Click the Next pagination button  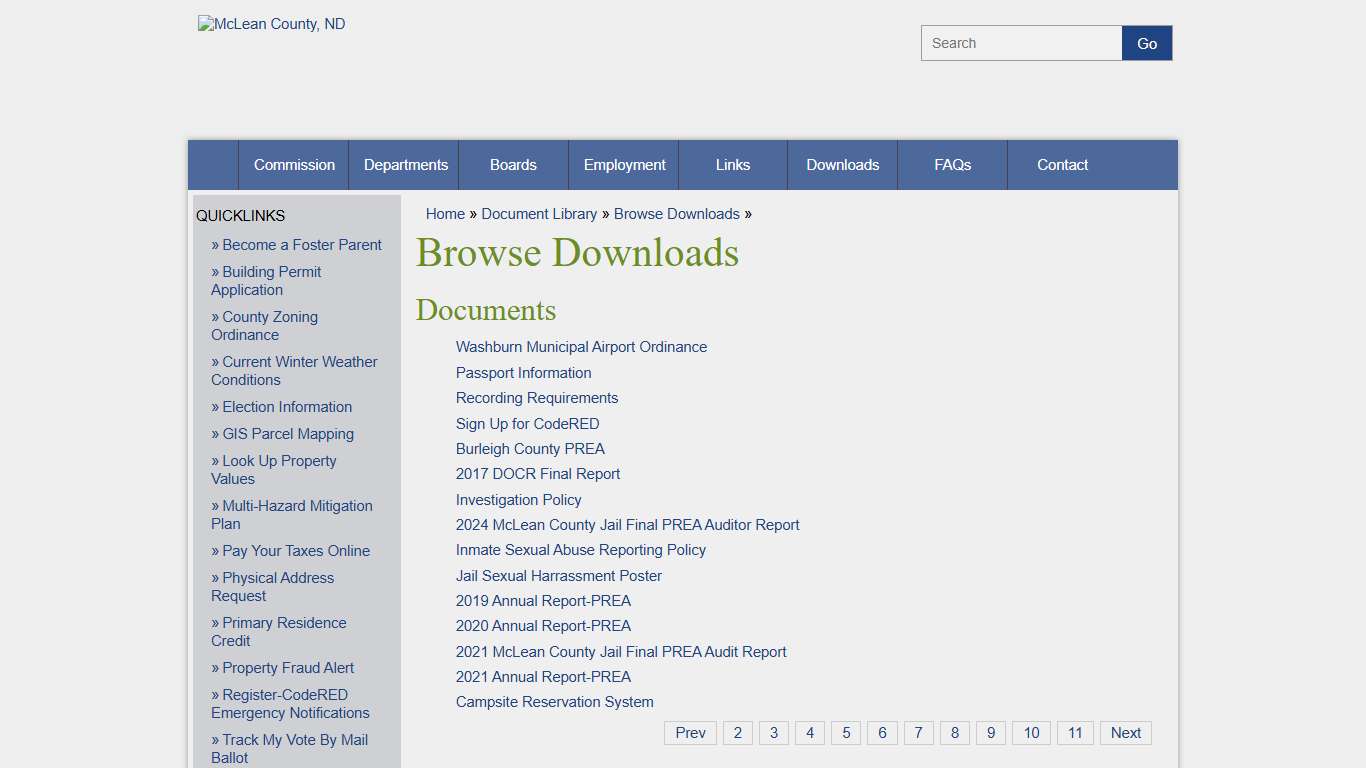(1125, 732)
